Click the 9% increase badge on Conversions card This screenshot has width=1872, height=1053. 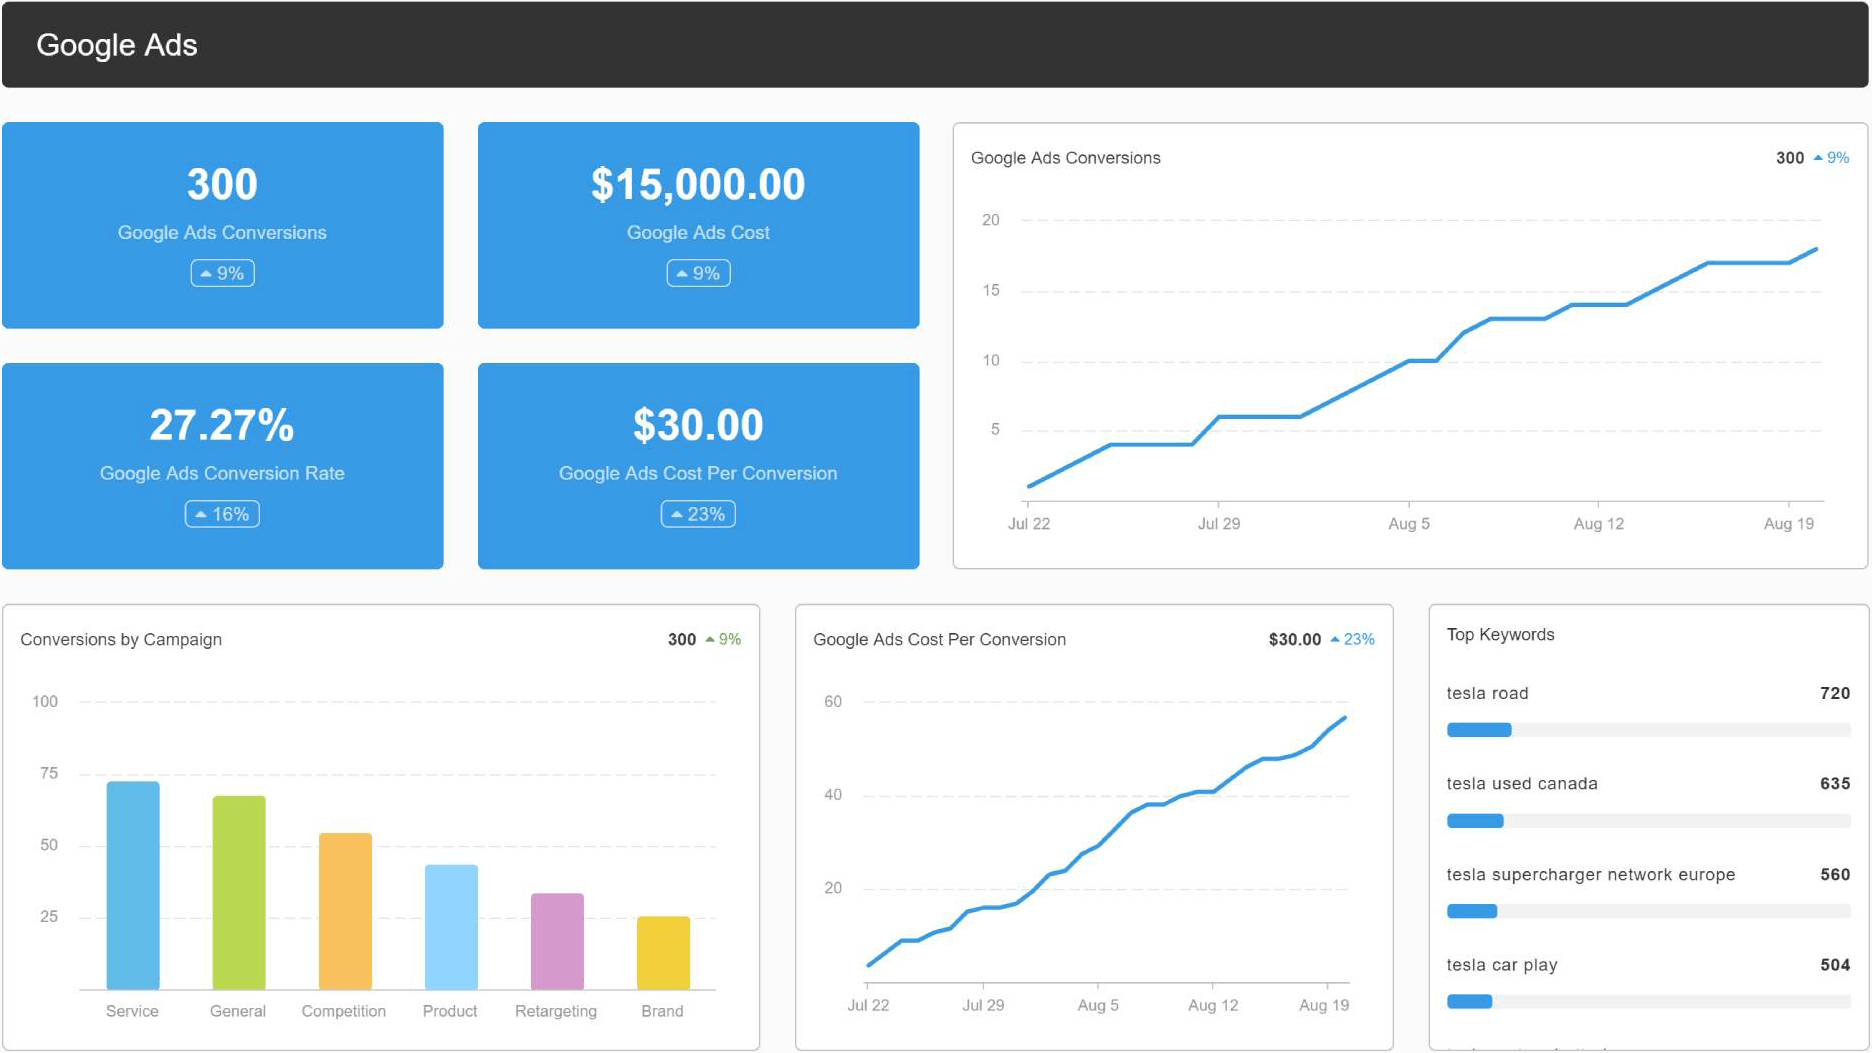pos(222,272)
